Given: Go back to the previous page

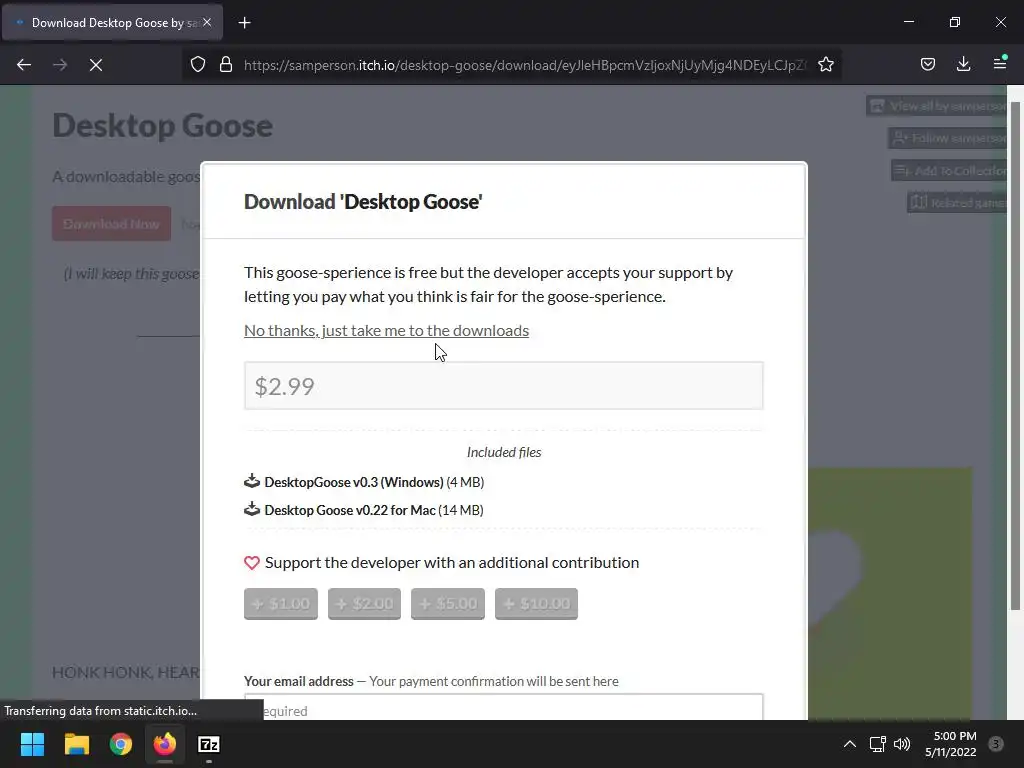Looking at the screenshot, I should [x=24, y=65].
